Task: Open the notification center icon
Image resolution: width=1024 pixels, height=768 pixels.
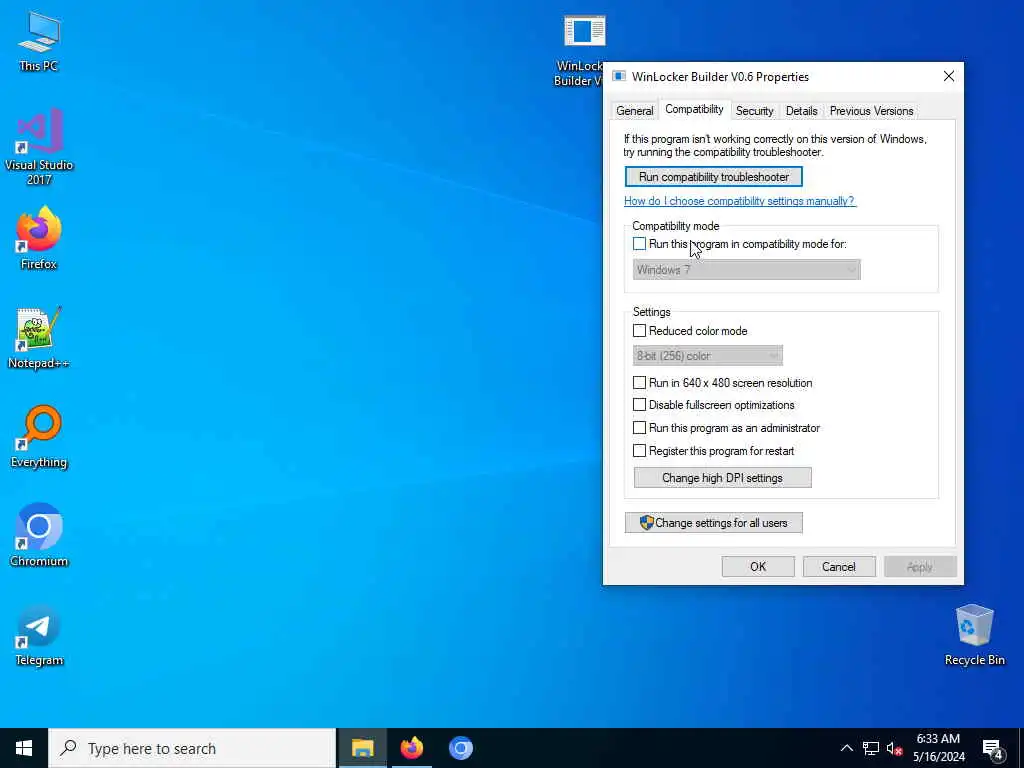Action: pos(993,749)
